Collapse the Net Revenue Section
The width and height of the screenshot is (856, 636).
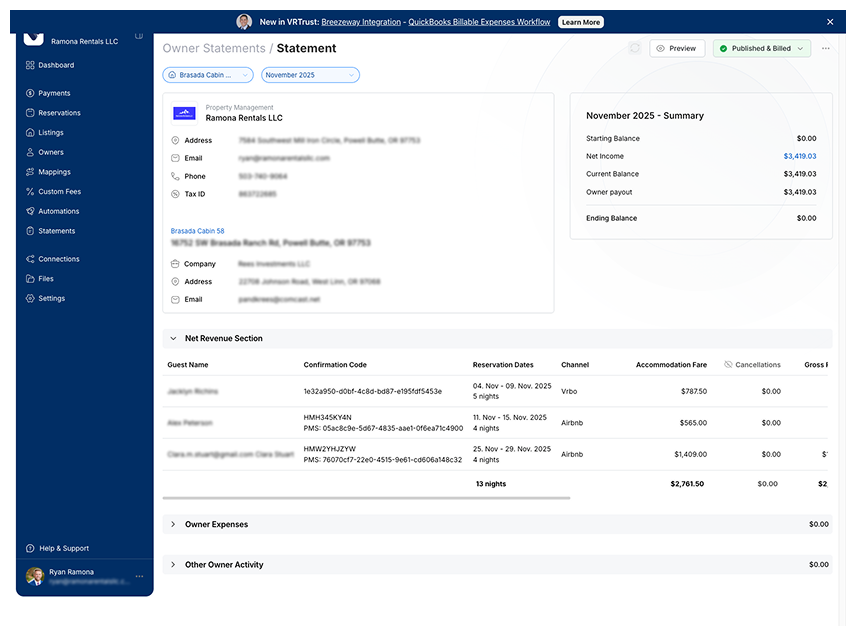click(173, 339)
